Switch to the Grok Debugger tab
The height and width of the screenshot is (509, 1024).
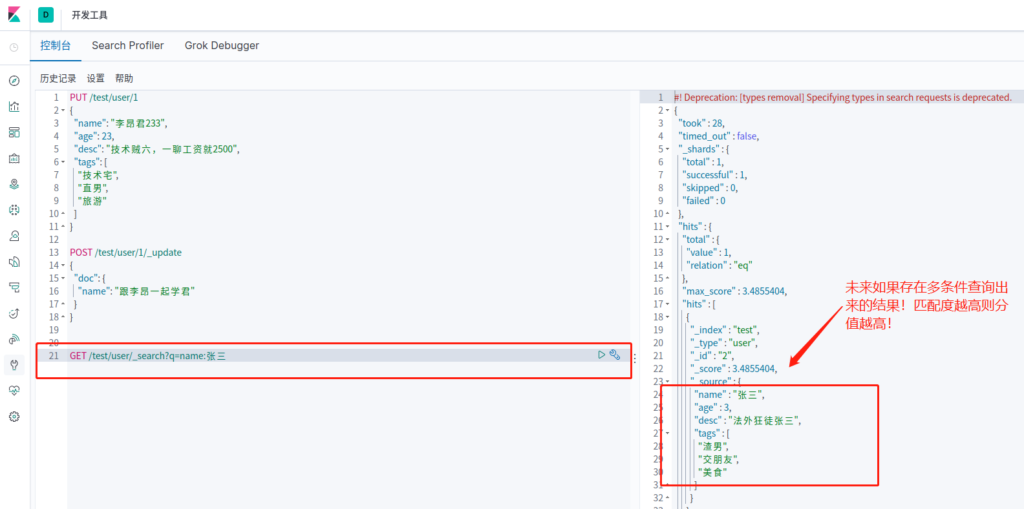point(221,46)
